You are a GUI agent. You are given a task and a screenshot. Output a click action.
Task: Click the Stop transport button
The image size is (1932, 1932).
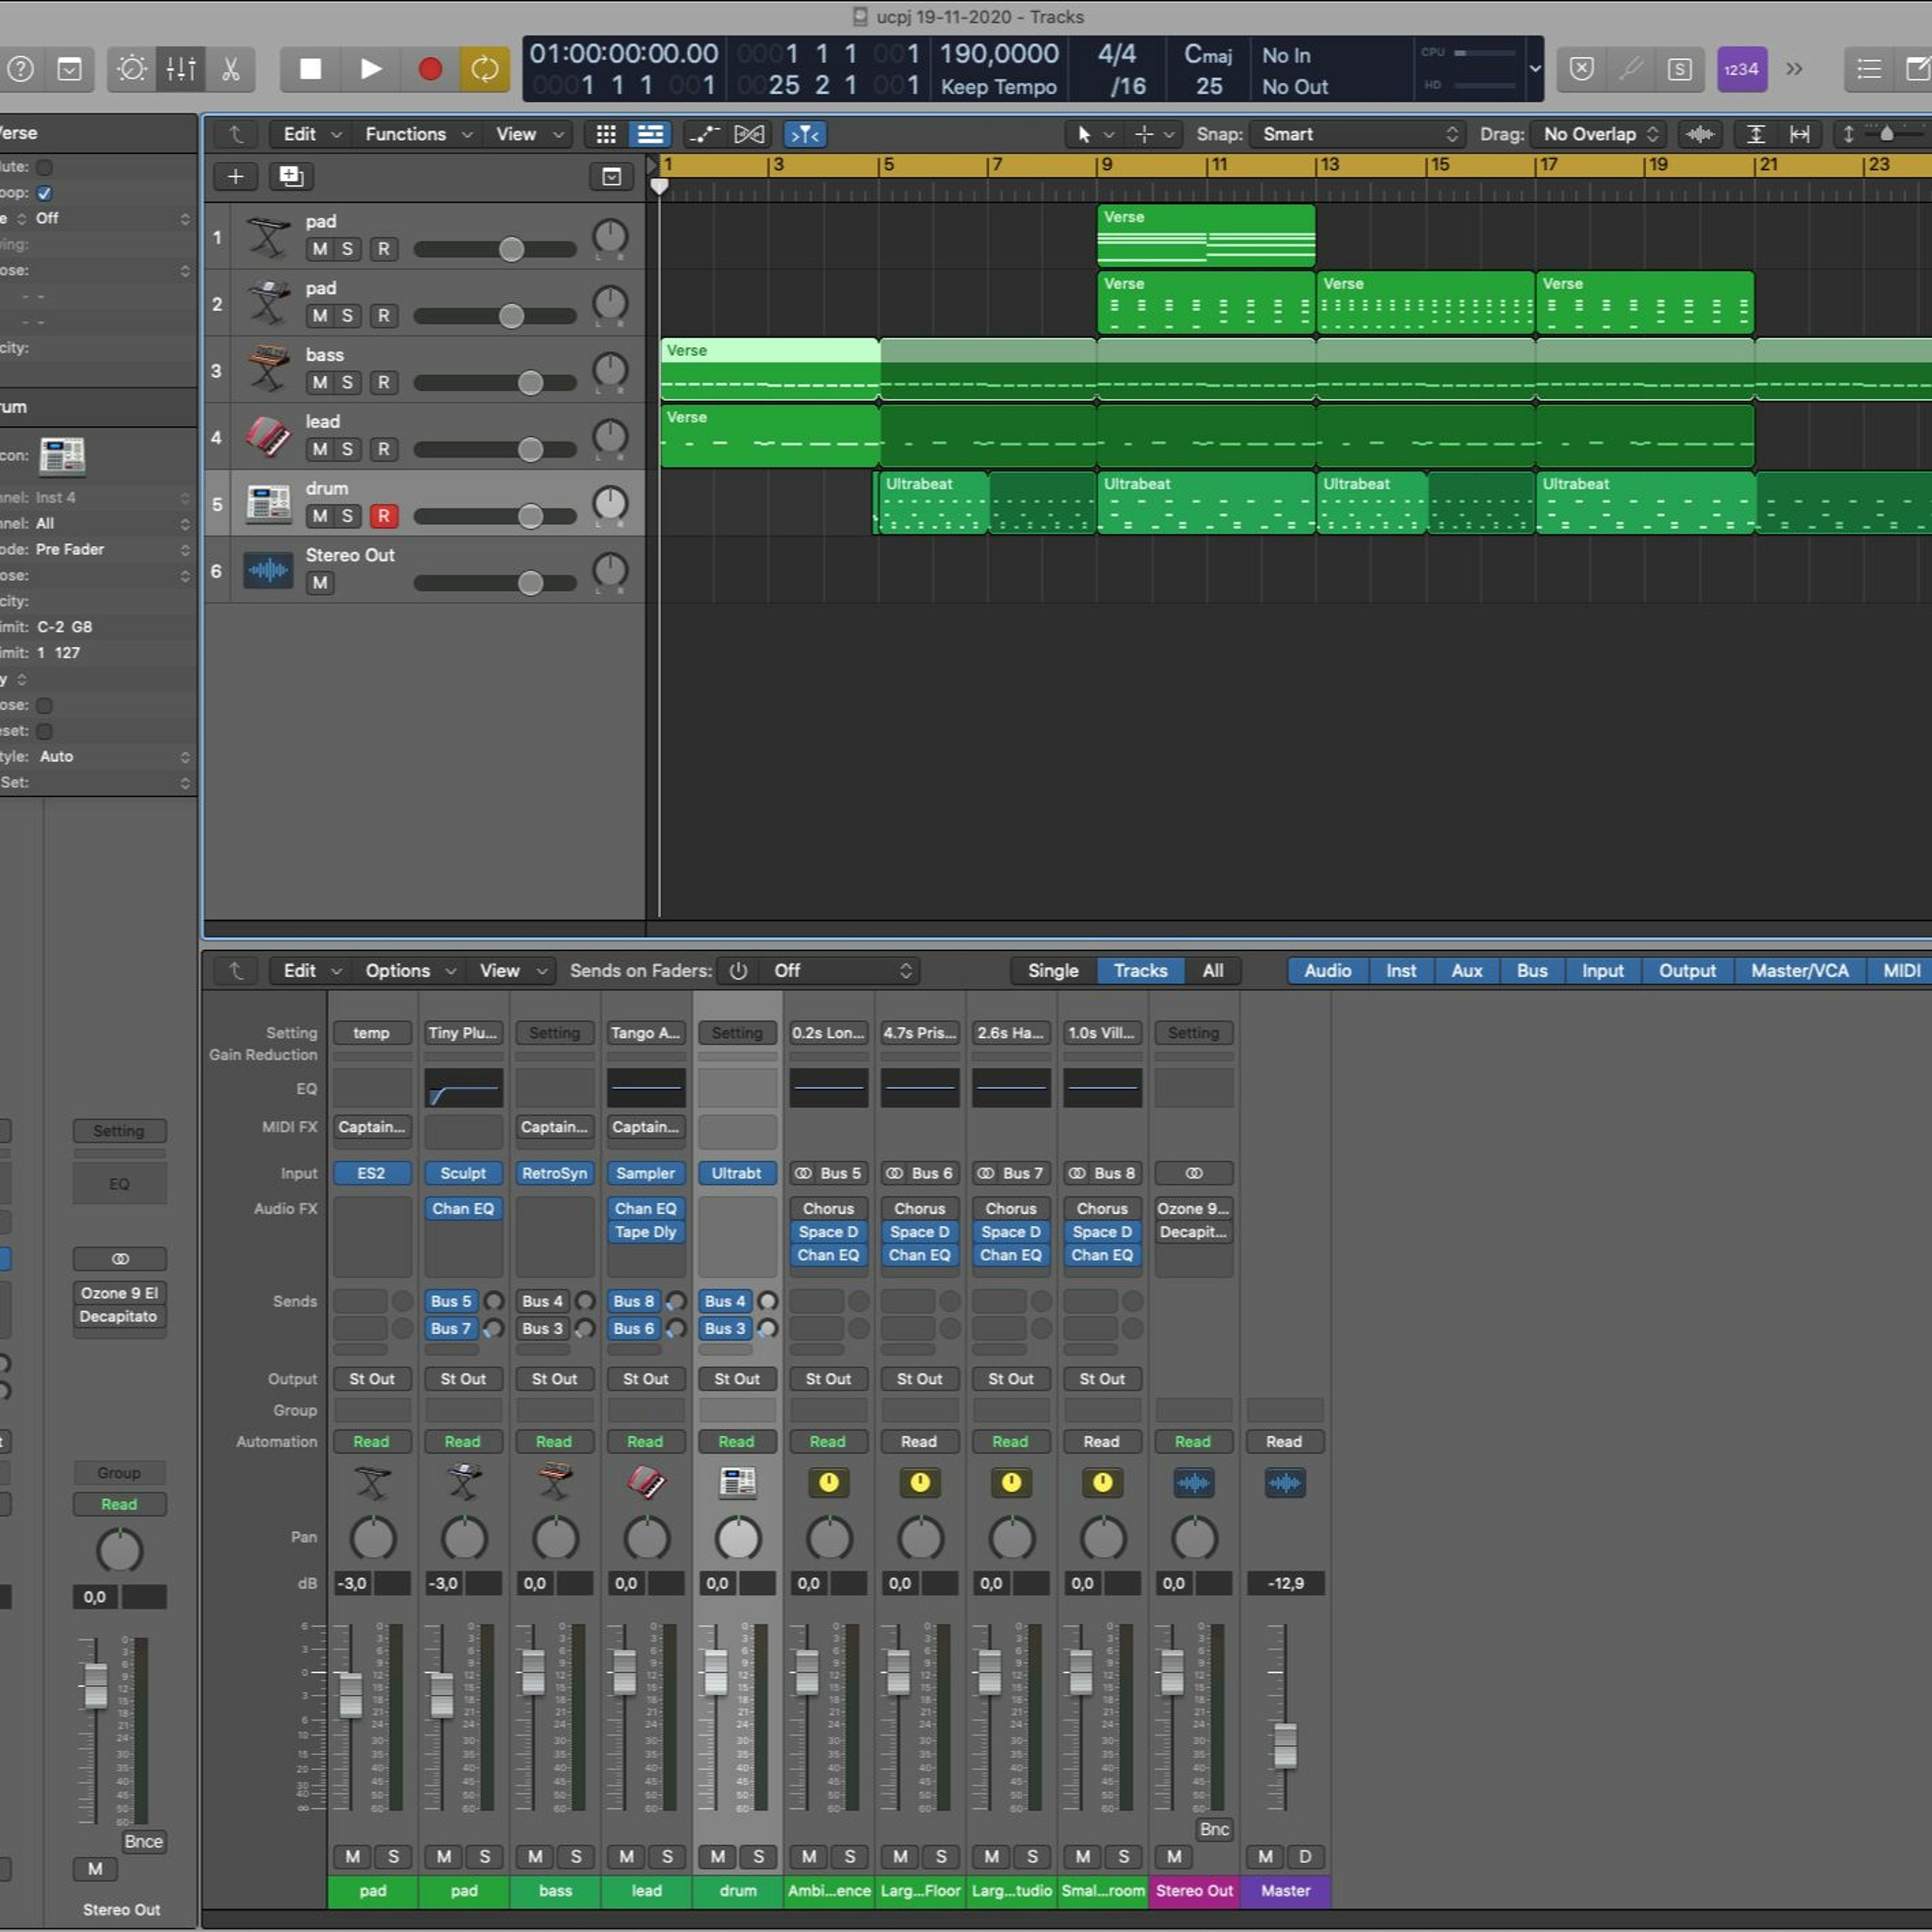point(310,69)
